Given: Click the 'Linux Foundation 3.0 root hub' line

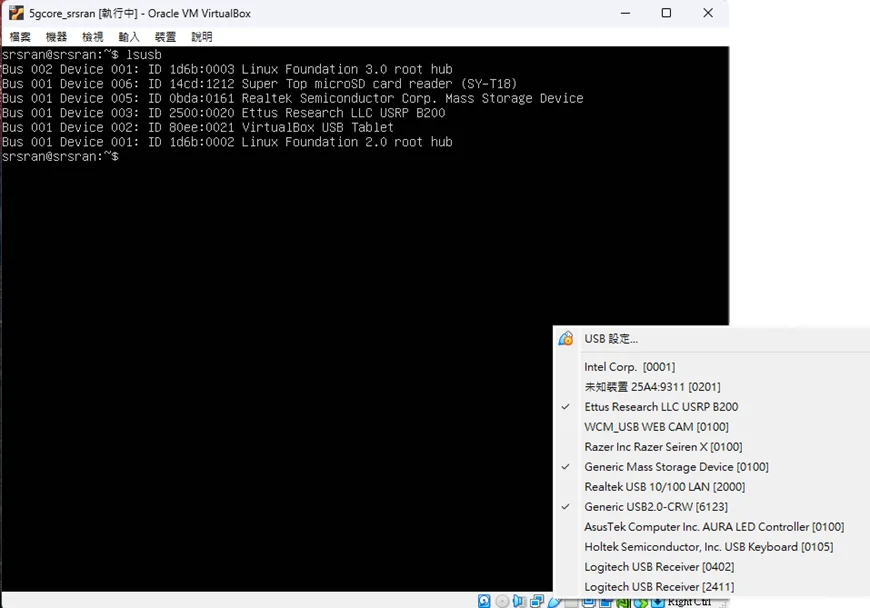Looking at the screenshot, I should 227,69.
